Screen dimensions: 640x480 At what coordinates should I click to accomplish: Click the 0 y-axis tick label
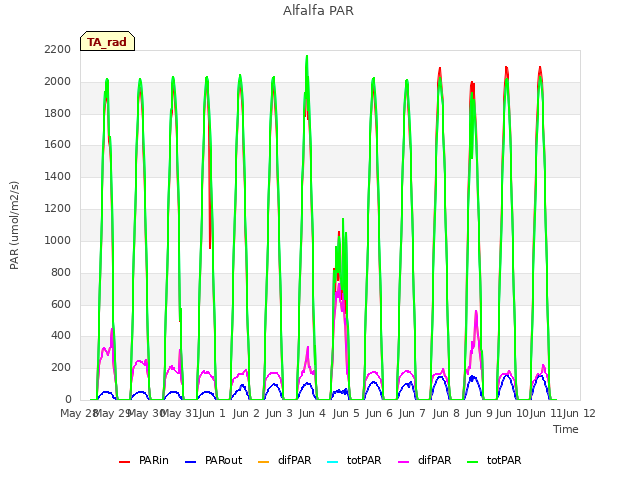tap(68, 400)
